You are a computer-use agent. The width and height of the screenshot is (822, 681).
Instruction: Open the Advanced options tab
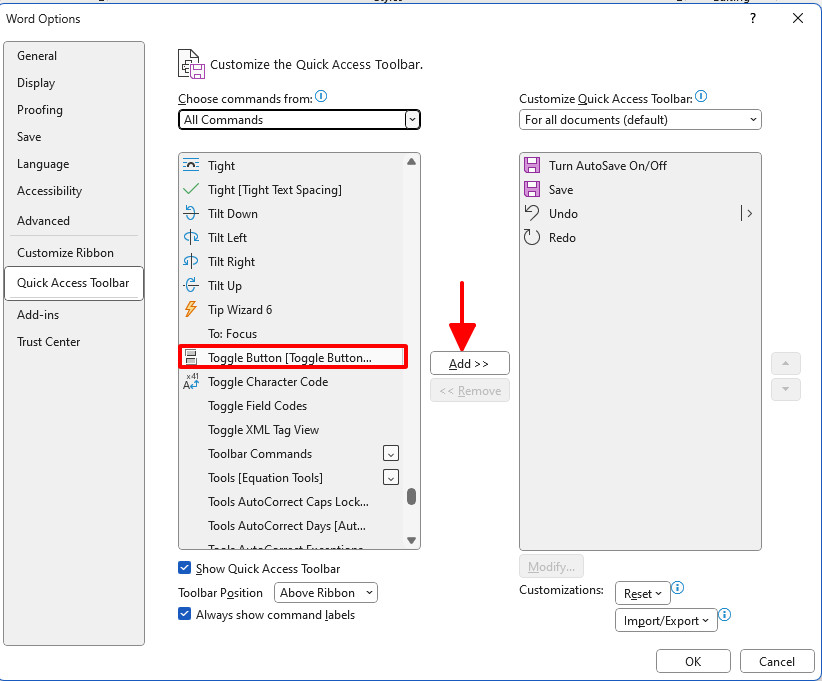point(74,221)
